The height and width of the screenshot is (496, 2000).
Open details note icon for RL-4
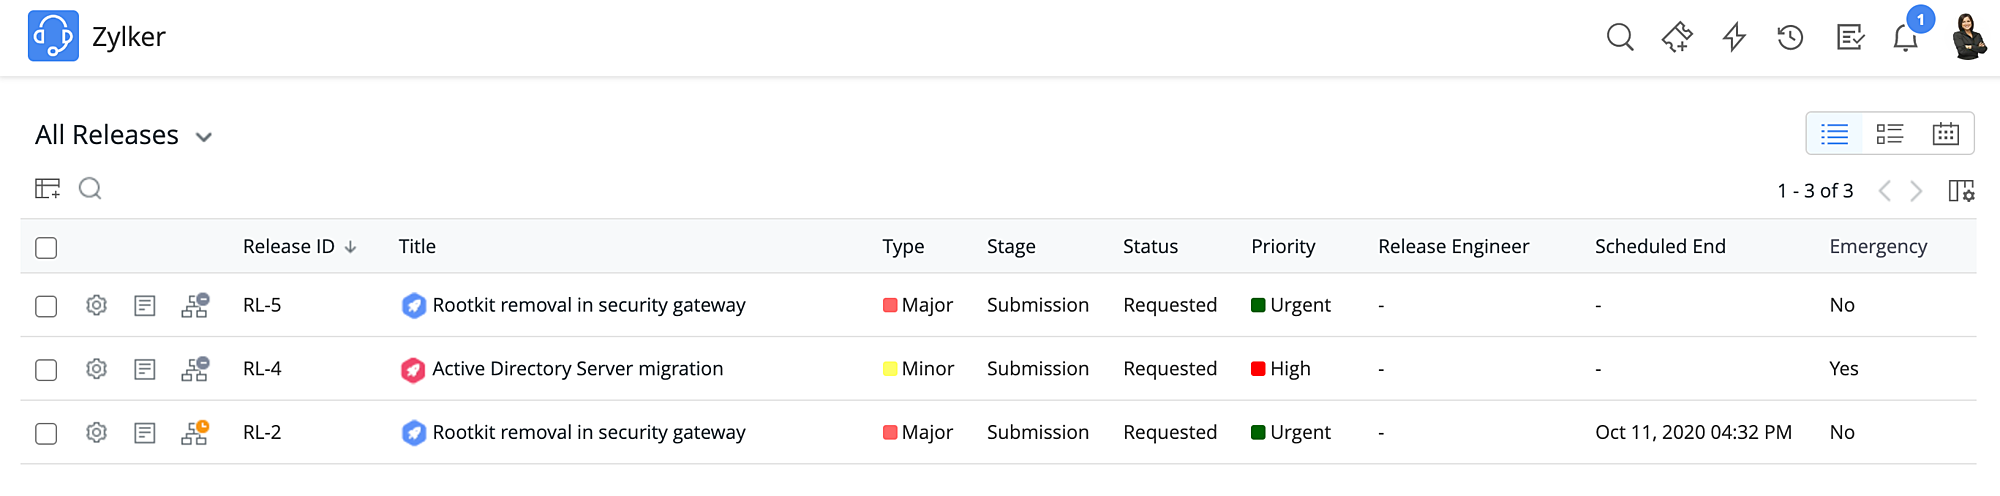click(x=145, y=369)
